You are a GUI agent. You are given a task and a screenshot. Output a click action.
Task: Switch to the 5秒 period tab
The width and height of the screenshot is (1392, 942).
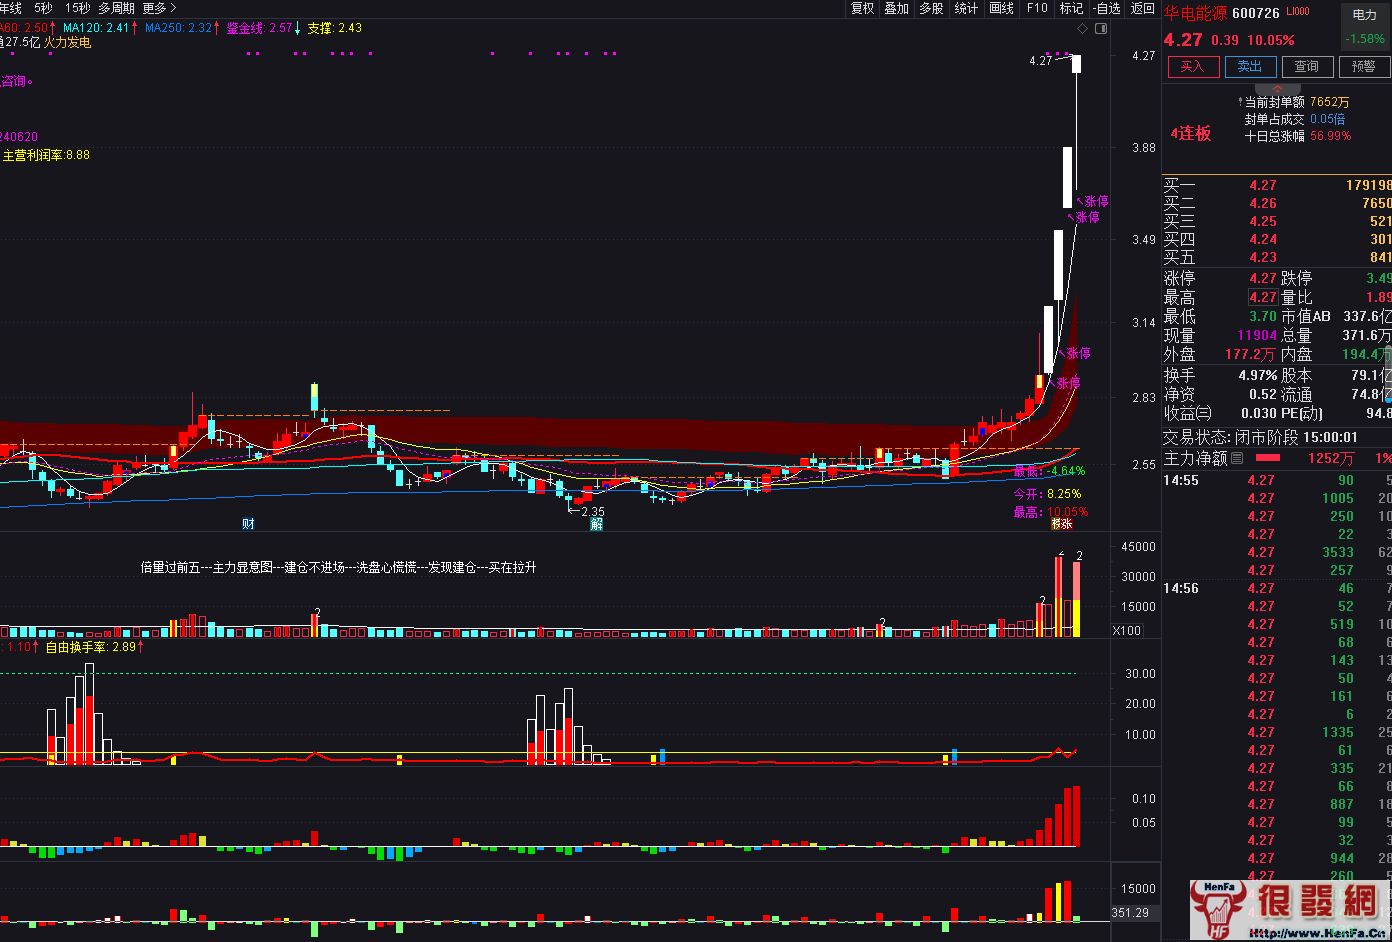pos(43,8)
